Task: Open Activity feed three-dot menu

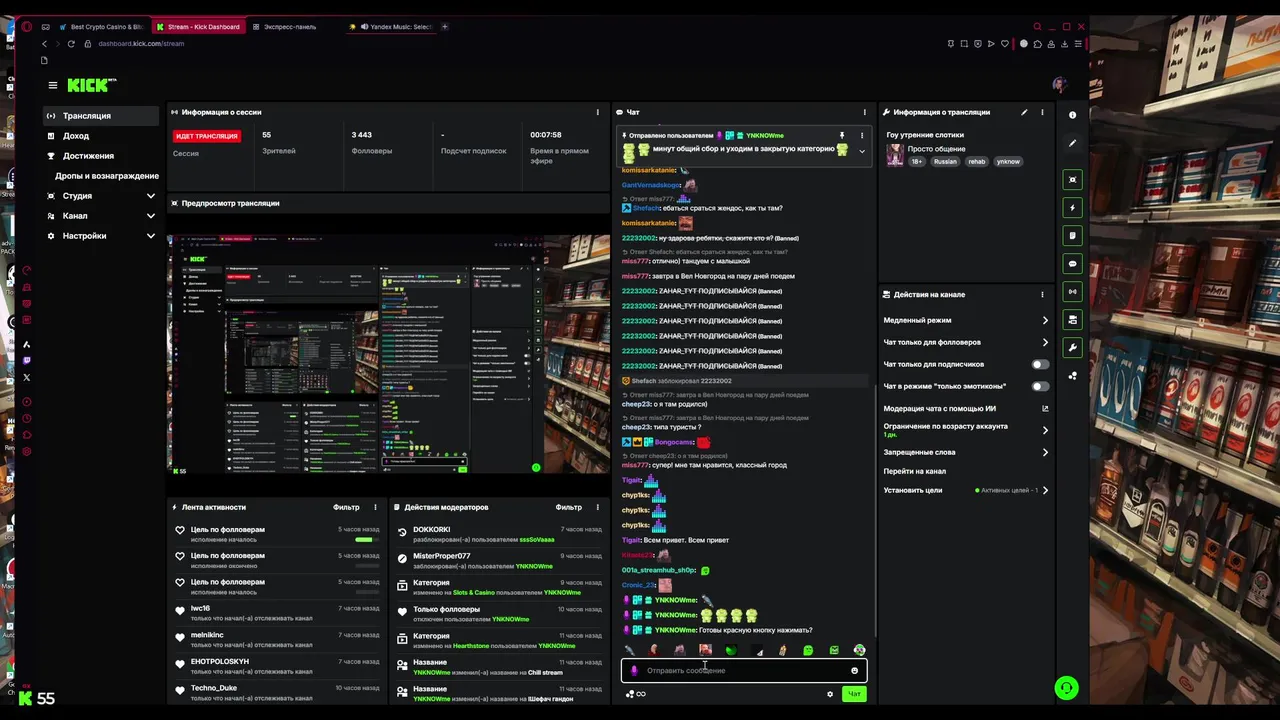Action: tap(375, 507)
